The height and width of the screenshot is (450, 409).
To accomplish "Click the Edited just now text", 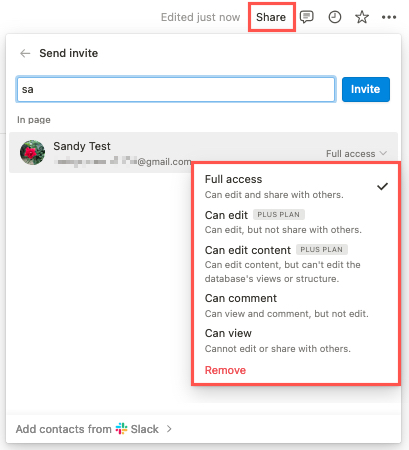I will [x=200, y=17].
